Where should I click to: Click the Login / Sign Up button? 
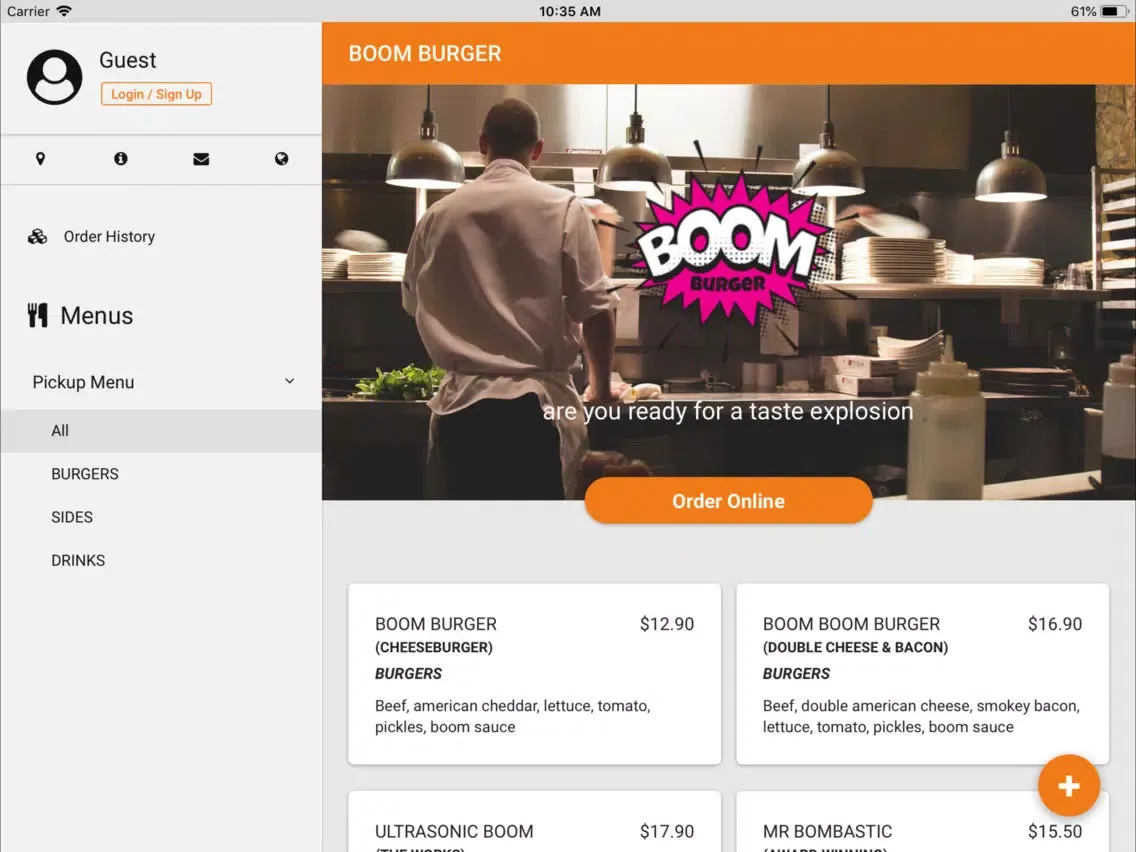(156, 94)
